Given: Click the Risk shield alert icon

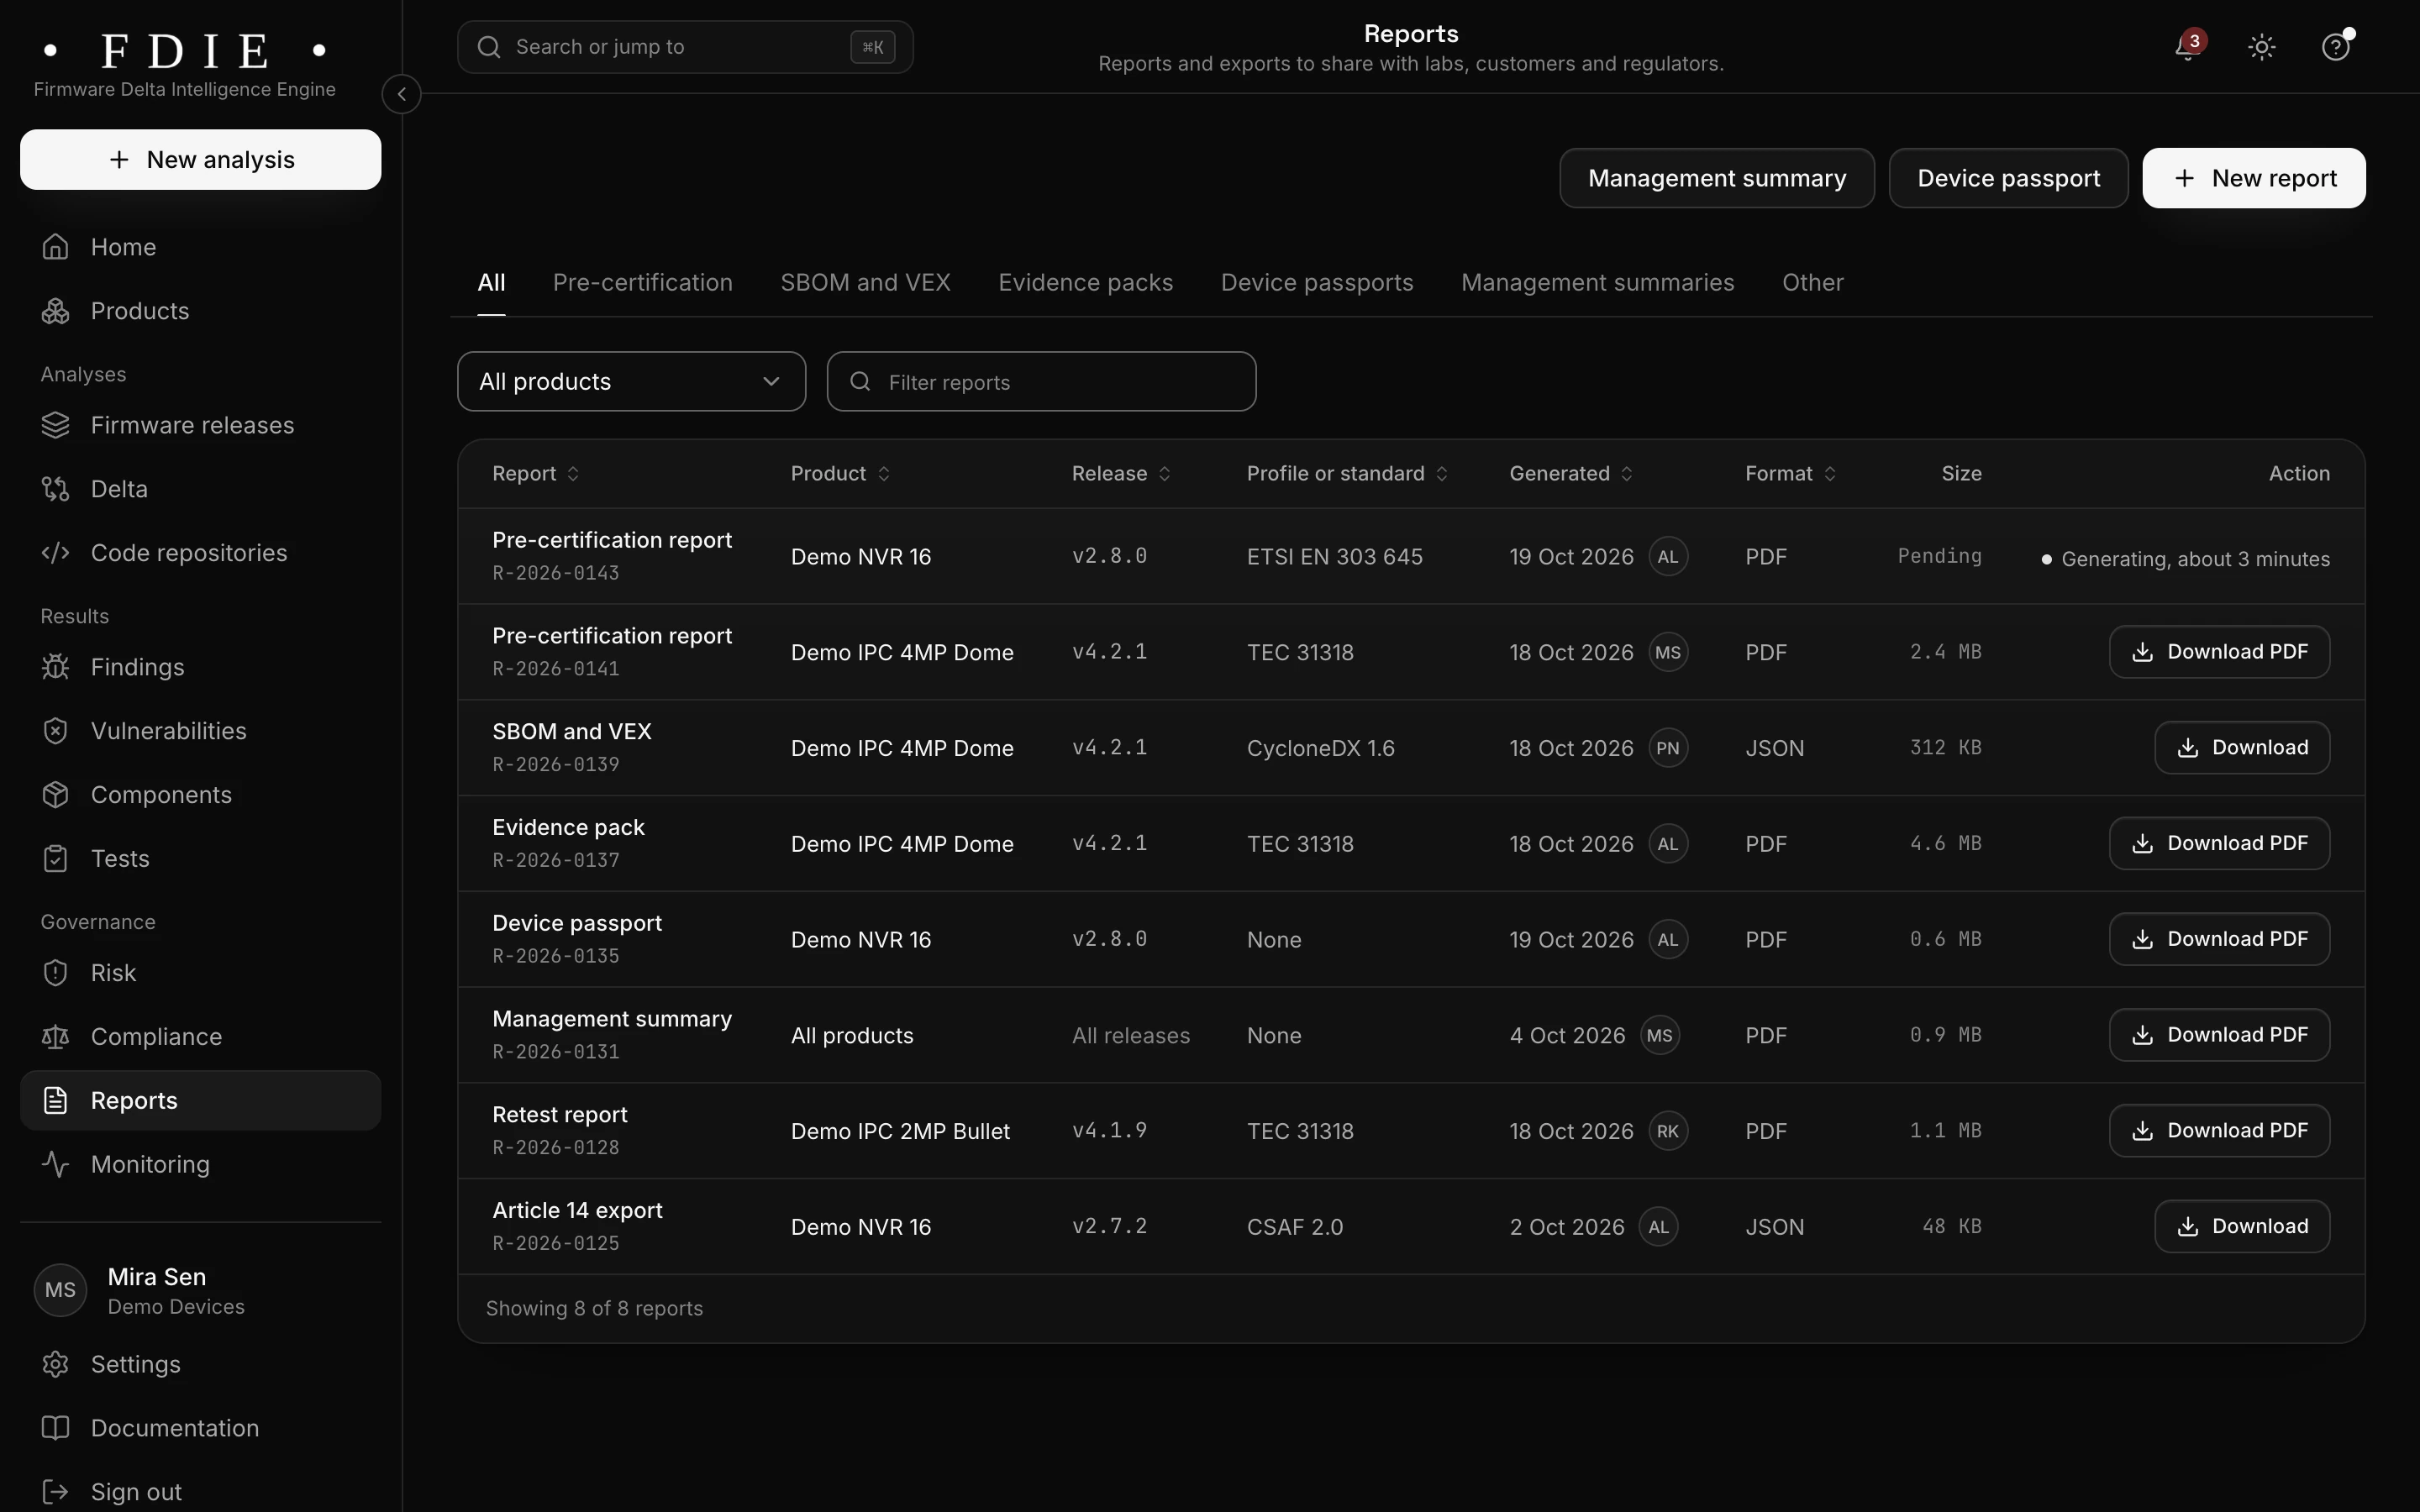Looking at the screenshot, I should (x=56, y=973).
